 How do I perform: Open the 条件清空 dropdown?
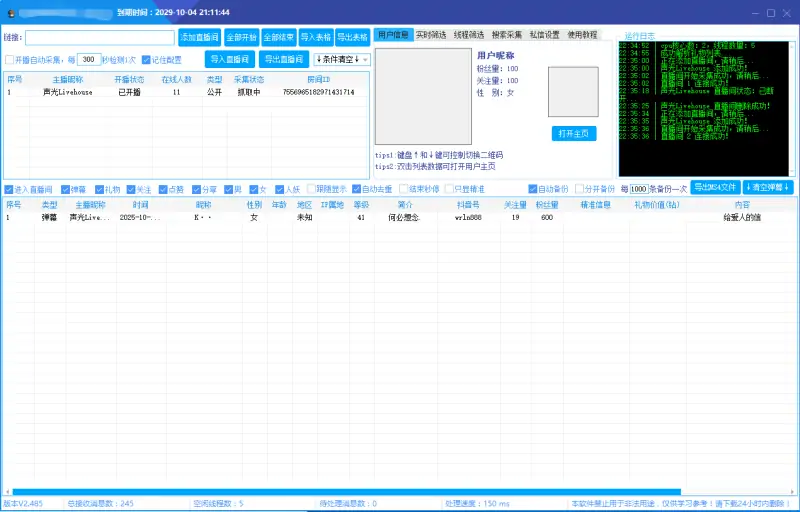click(x=341, y=60)
